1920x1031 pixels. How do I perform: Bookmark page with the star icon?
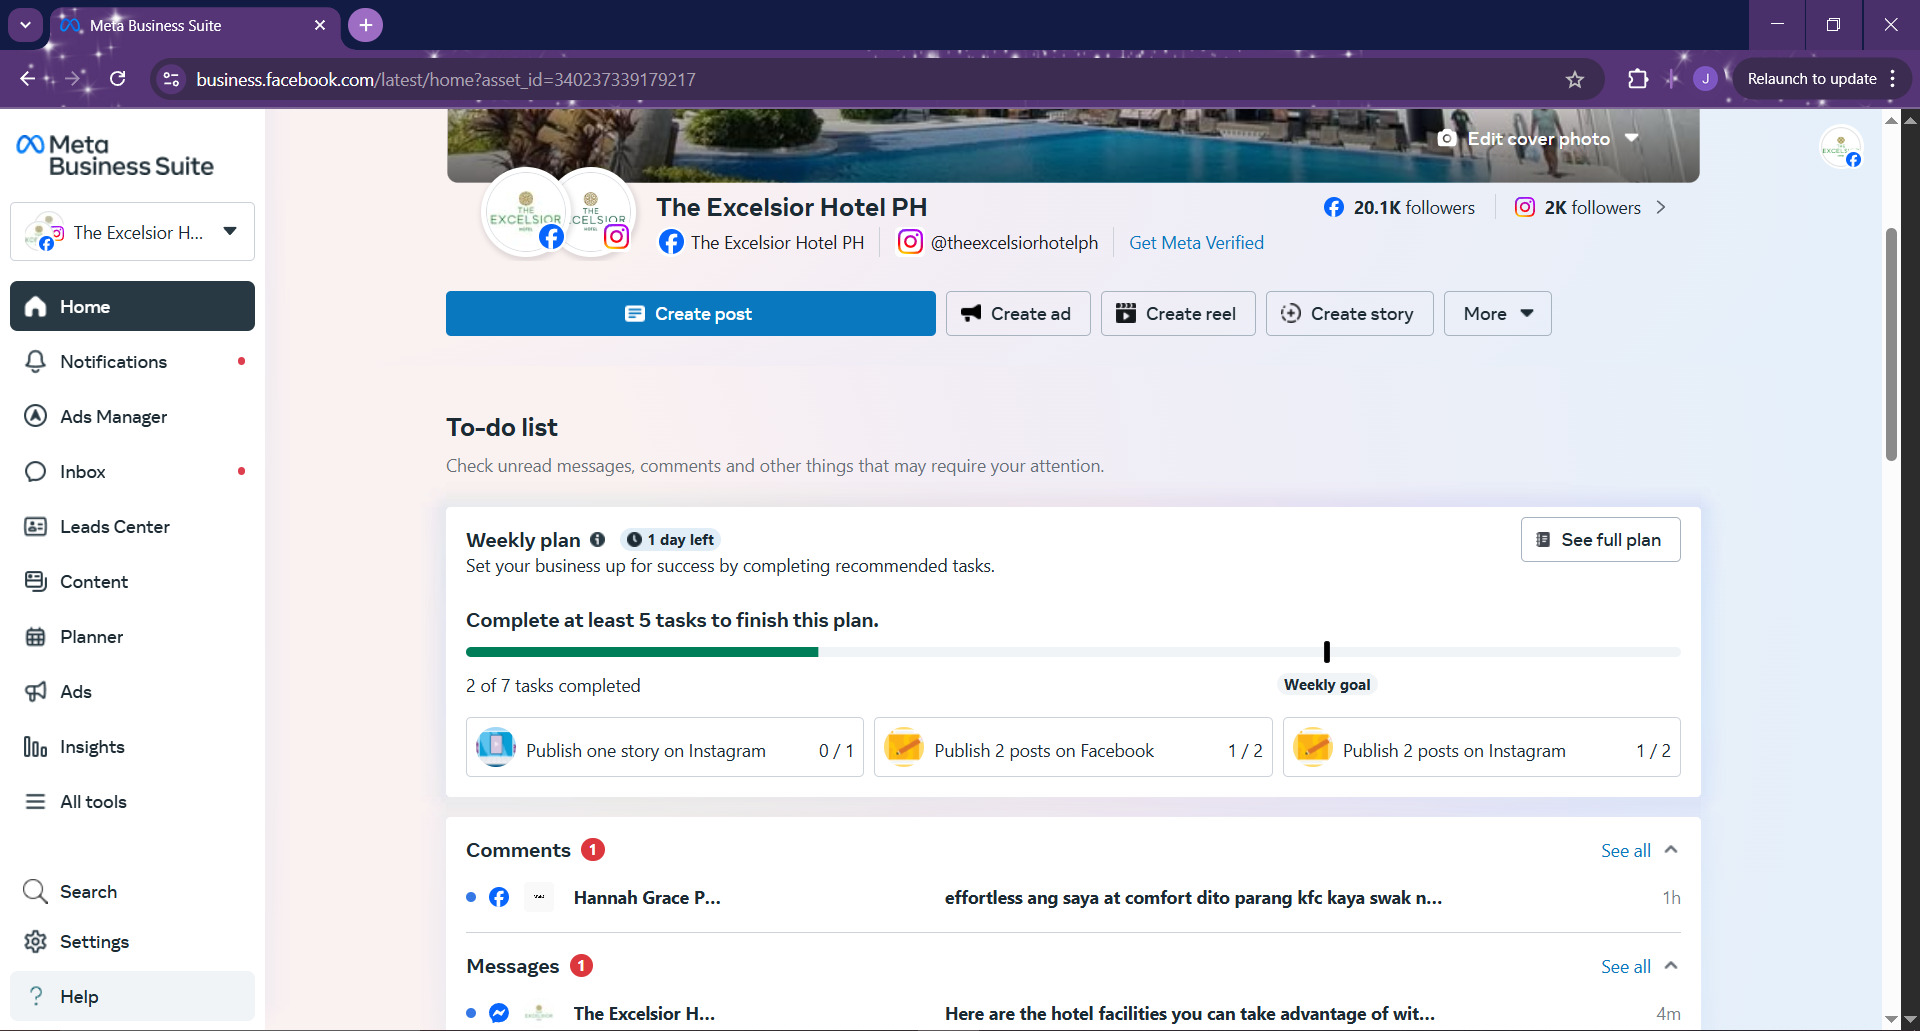(1575, 79)
